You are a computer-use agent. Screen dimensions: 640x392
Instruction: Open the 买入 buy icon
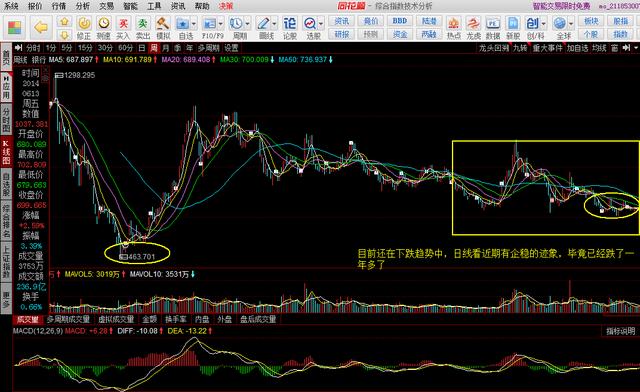pyautogui.click(x=123, y=28)
